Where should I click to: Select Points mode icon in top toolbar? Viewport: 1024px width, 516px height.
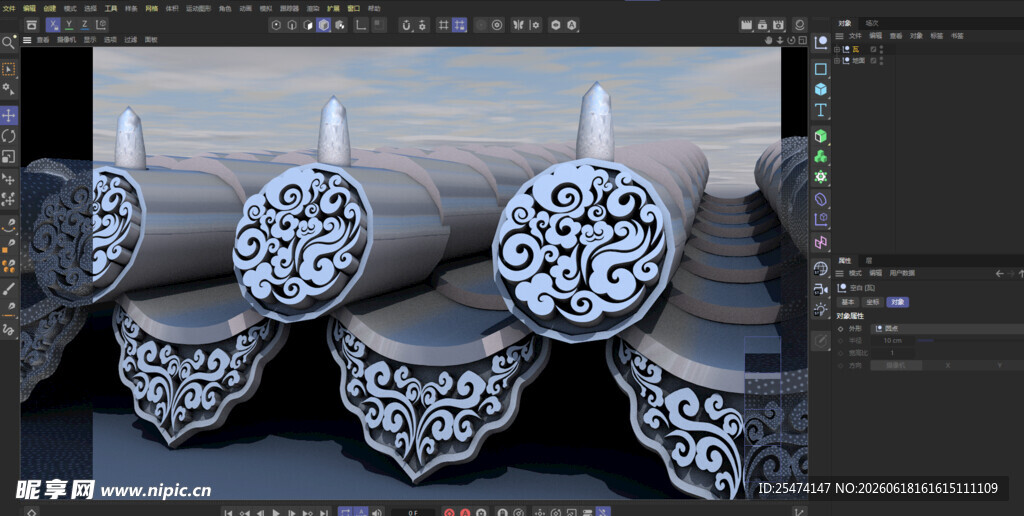tap(276, 25)
